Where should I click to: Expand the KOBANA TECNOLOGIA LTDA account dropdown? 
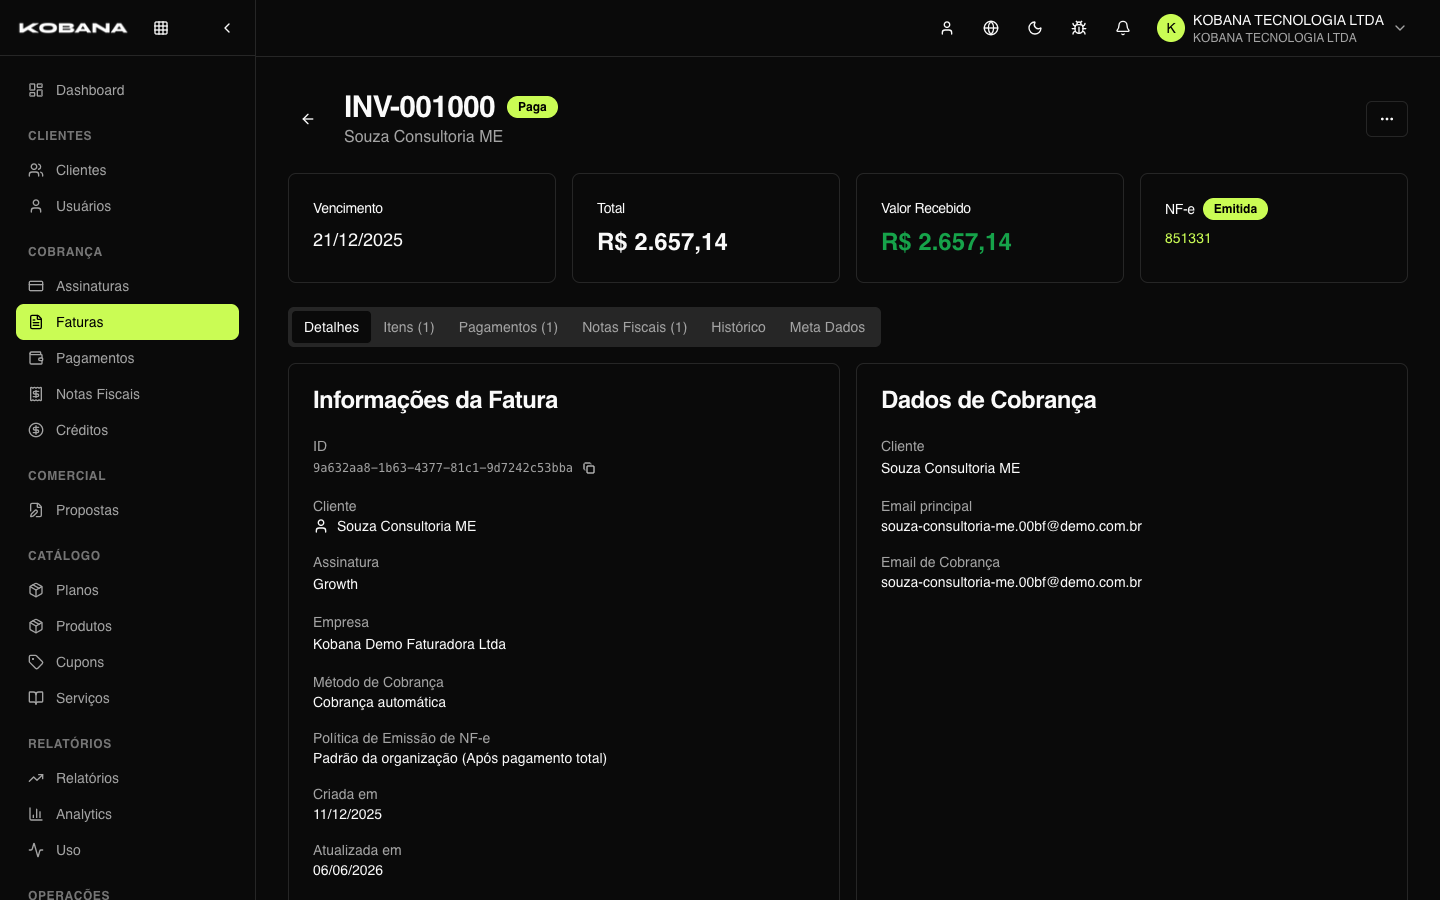click(x=1400, y=28)
